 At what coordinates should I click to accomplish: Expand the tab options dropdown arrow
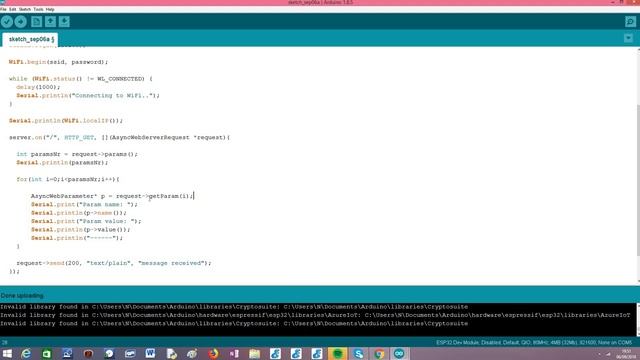point(628,38)
